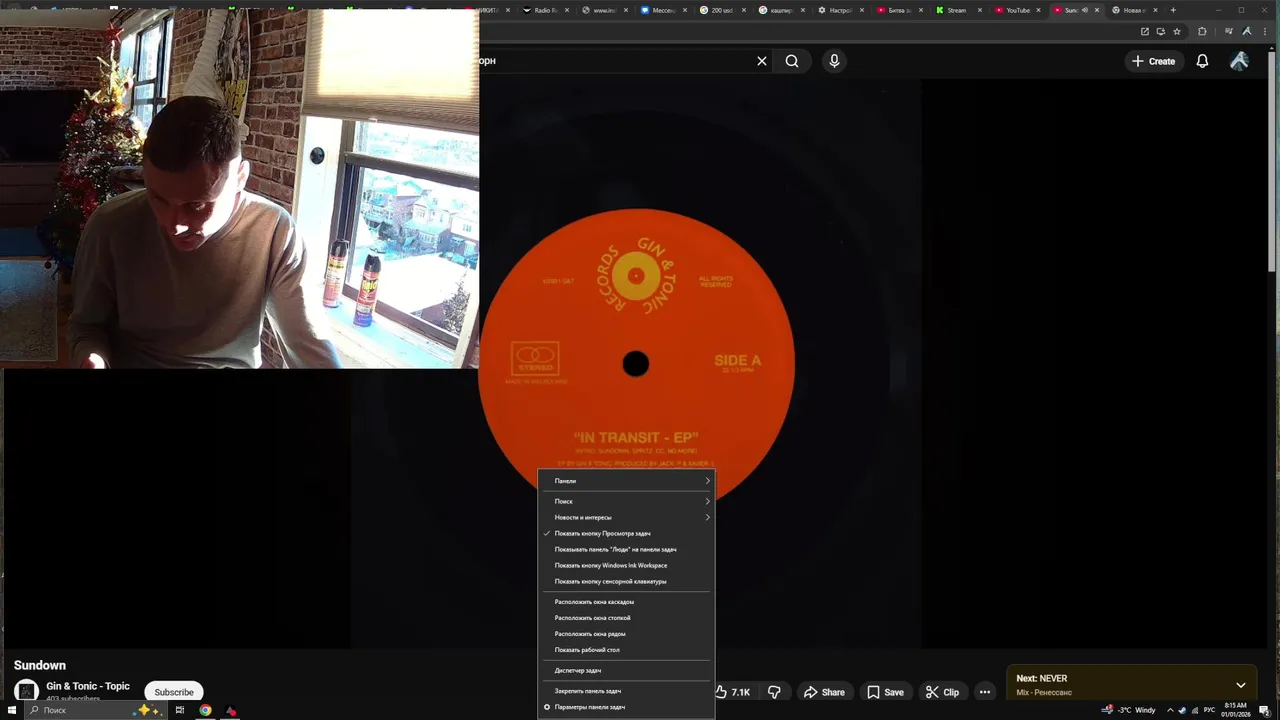Image resolution: width=1280 pixels, height=720 pixels.
Task: Click the taskbar Поиск search box
Action: (95, 710)
